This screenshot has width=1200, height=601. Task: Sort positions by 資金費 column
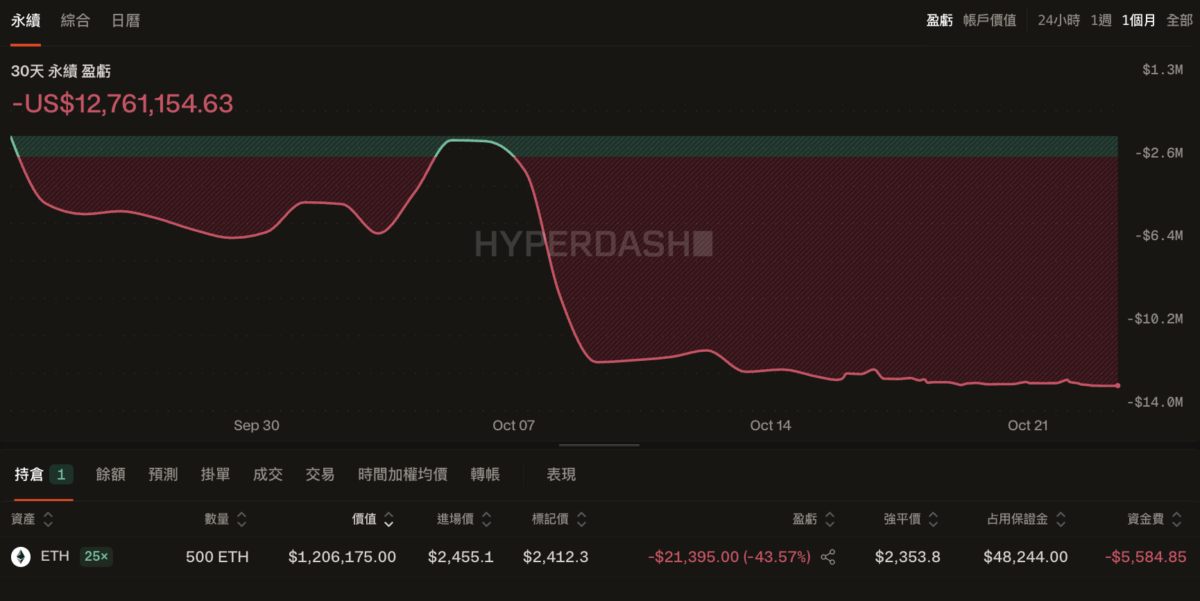point(1156,519)
